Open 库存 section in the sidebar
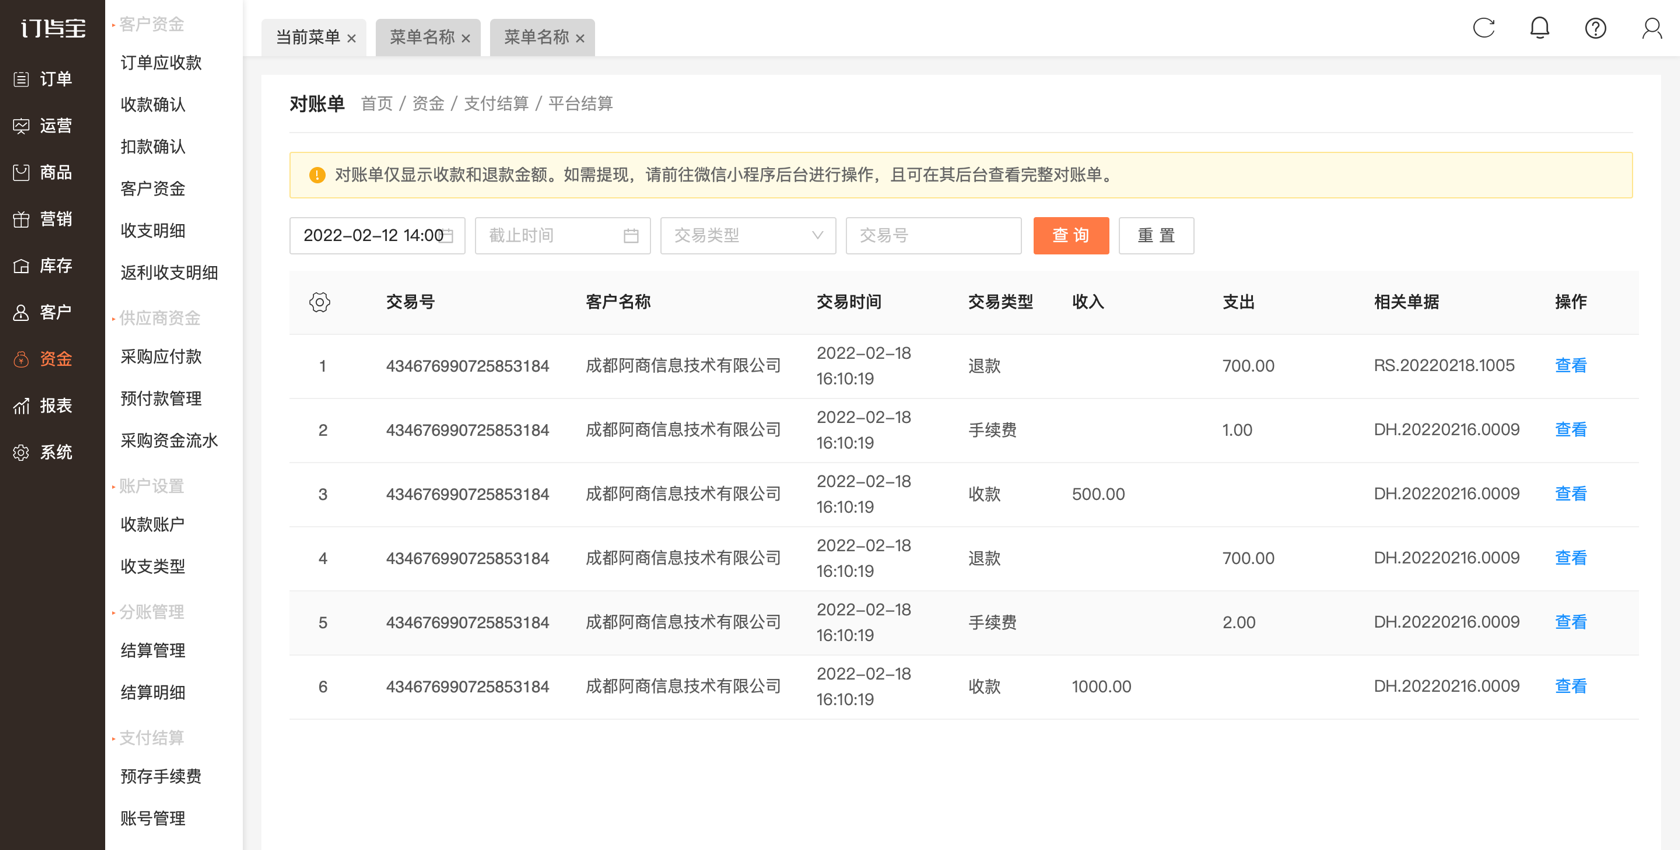 [43, 266]
